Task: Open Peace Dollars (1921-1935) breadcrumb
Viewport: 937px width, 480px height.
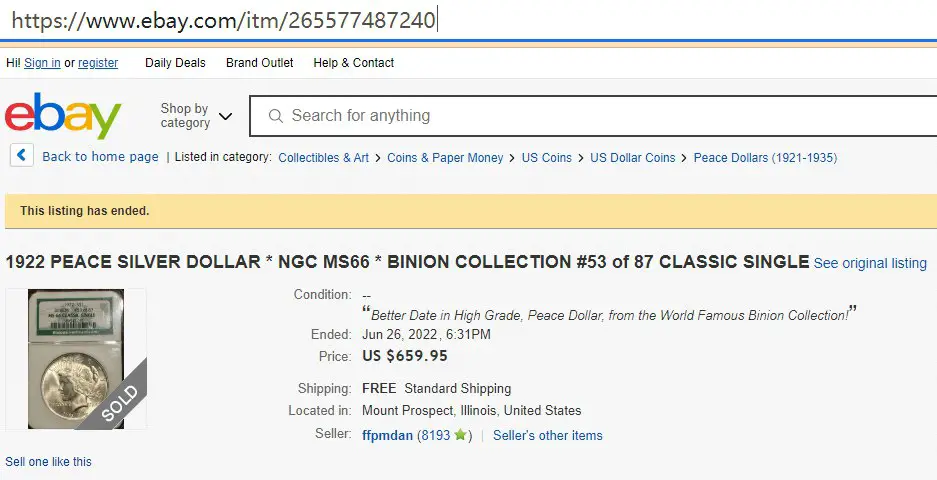Action: [x=765, y=158]
